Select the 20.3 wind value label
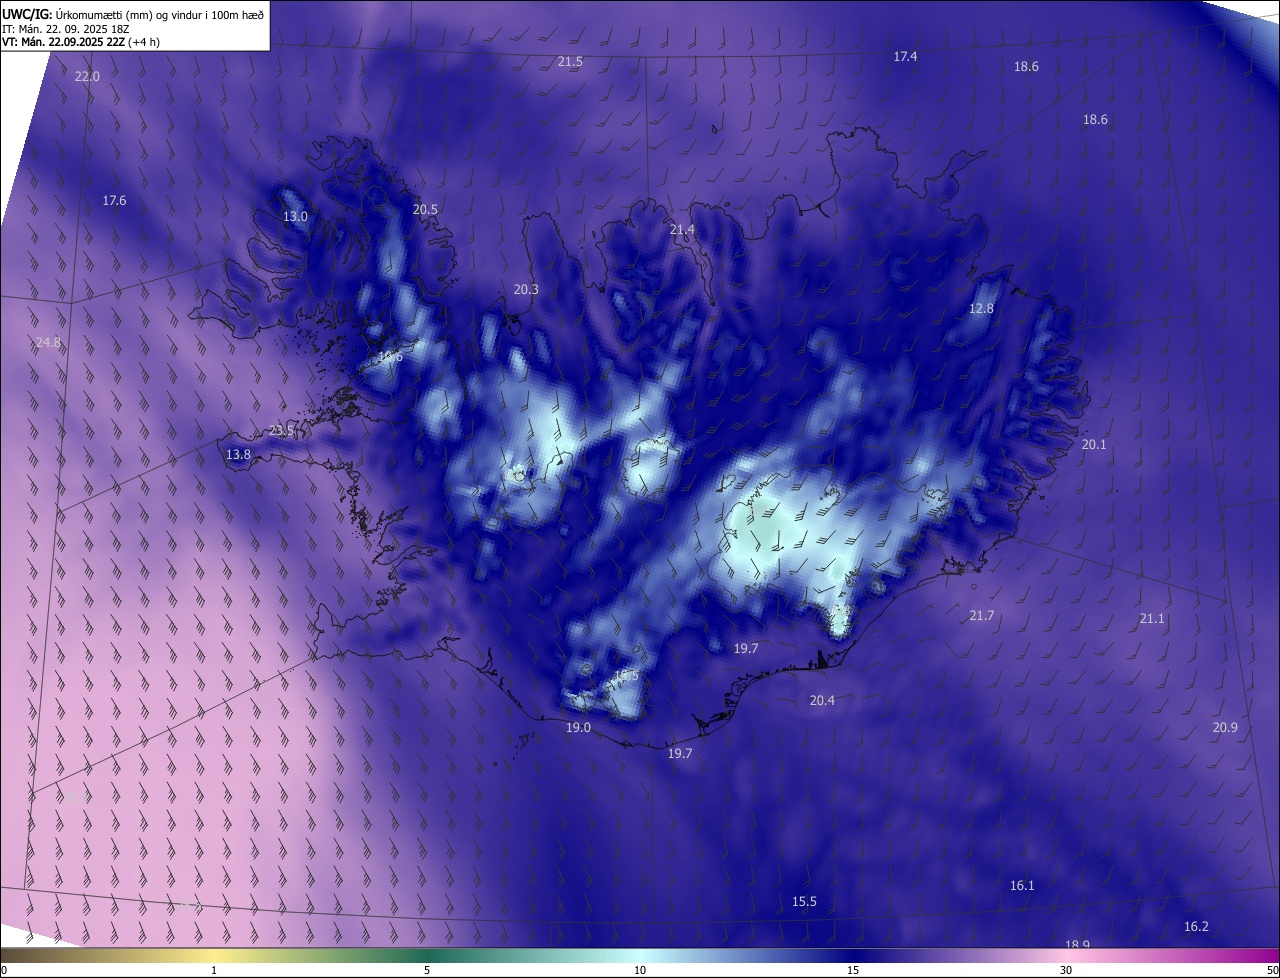 click(x=526, y=290)
